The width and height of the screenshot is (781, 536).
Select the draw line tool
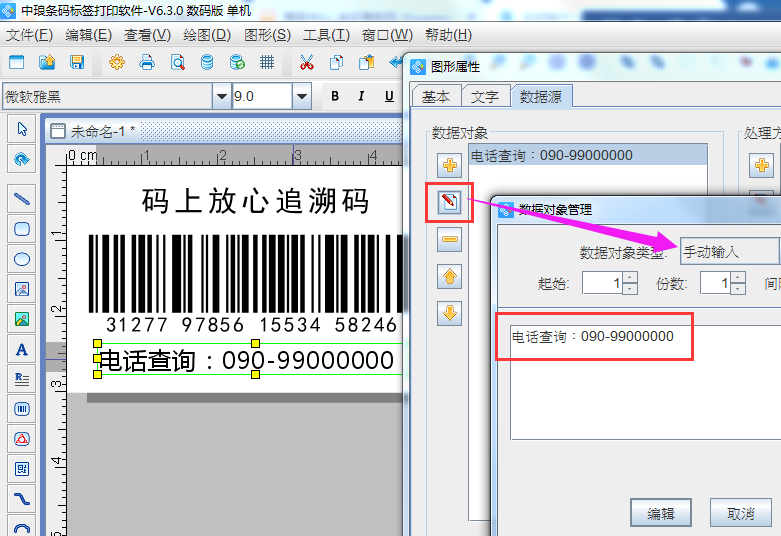click(21, 199)
